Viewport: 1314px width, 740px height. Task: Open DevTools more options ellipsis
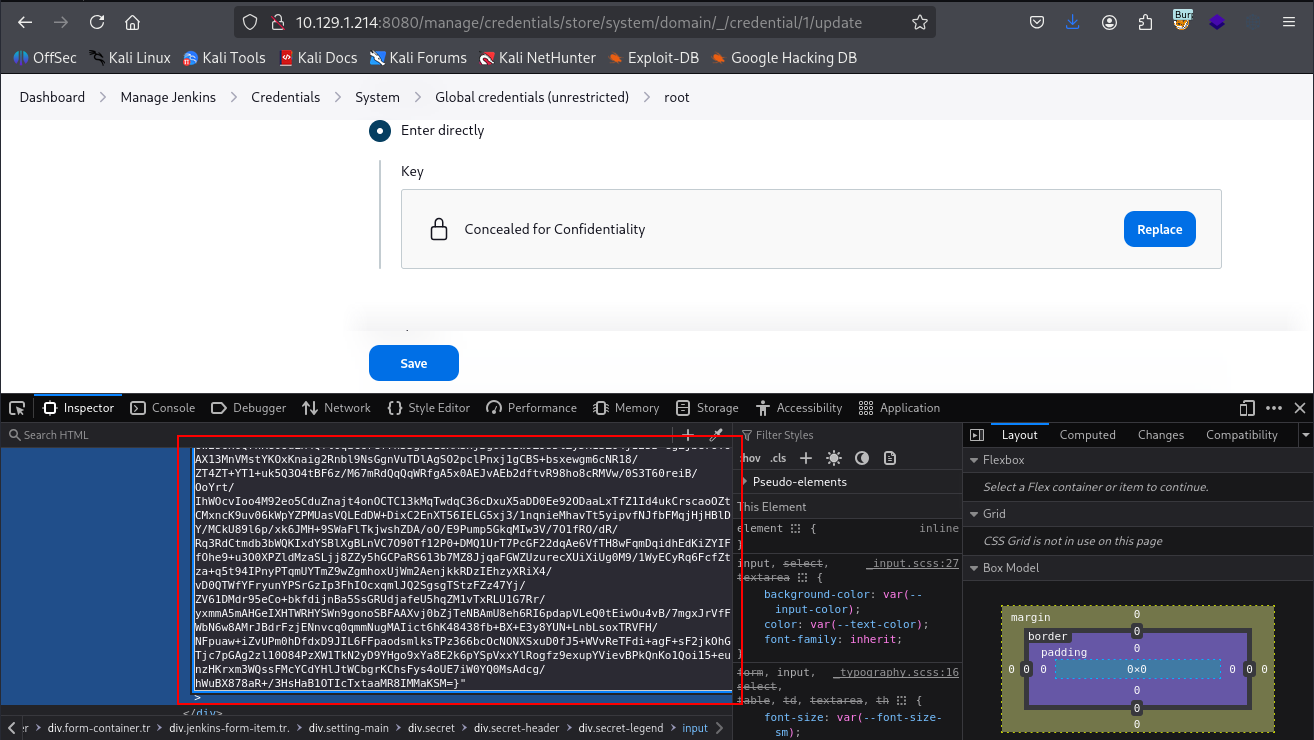pyautogui.click(x=1273, y=408)
